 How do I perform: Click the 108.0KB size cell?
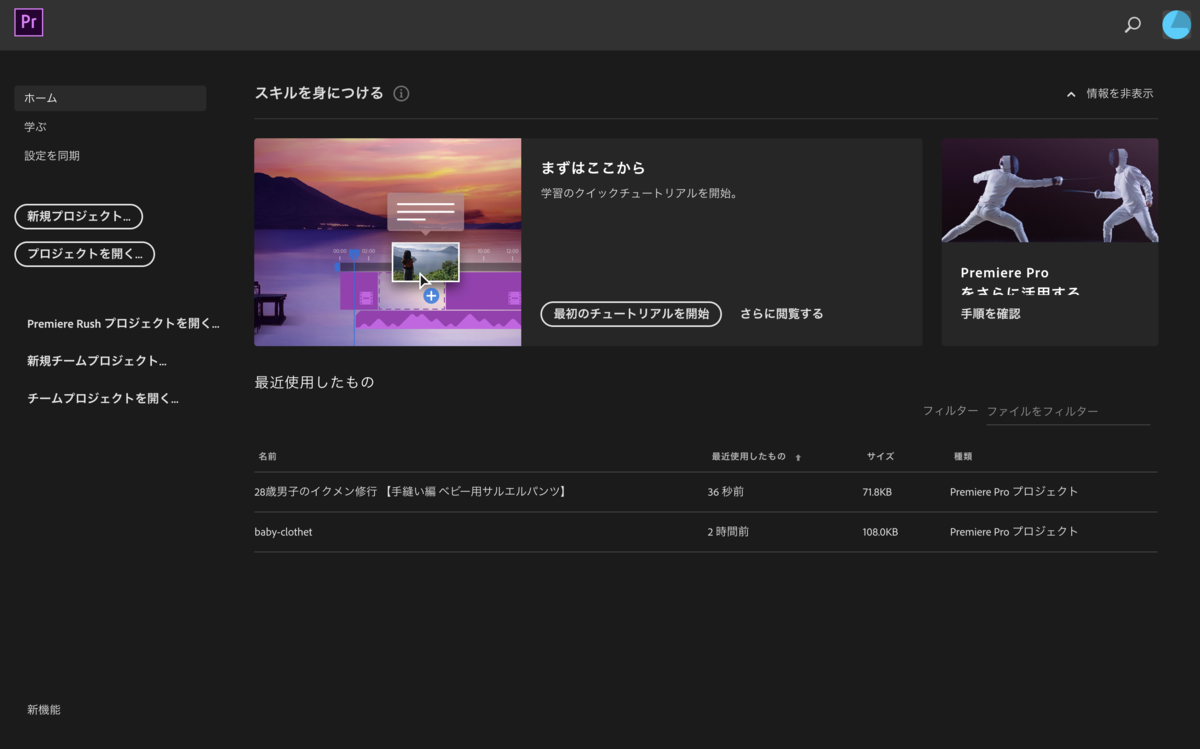click(880, 532)
